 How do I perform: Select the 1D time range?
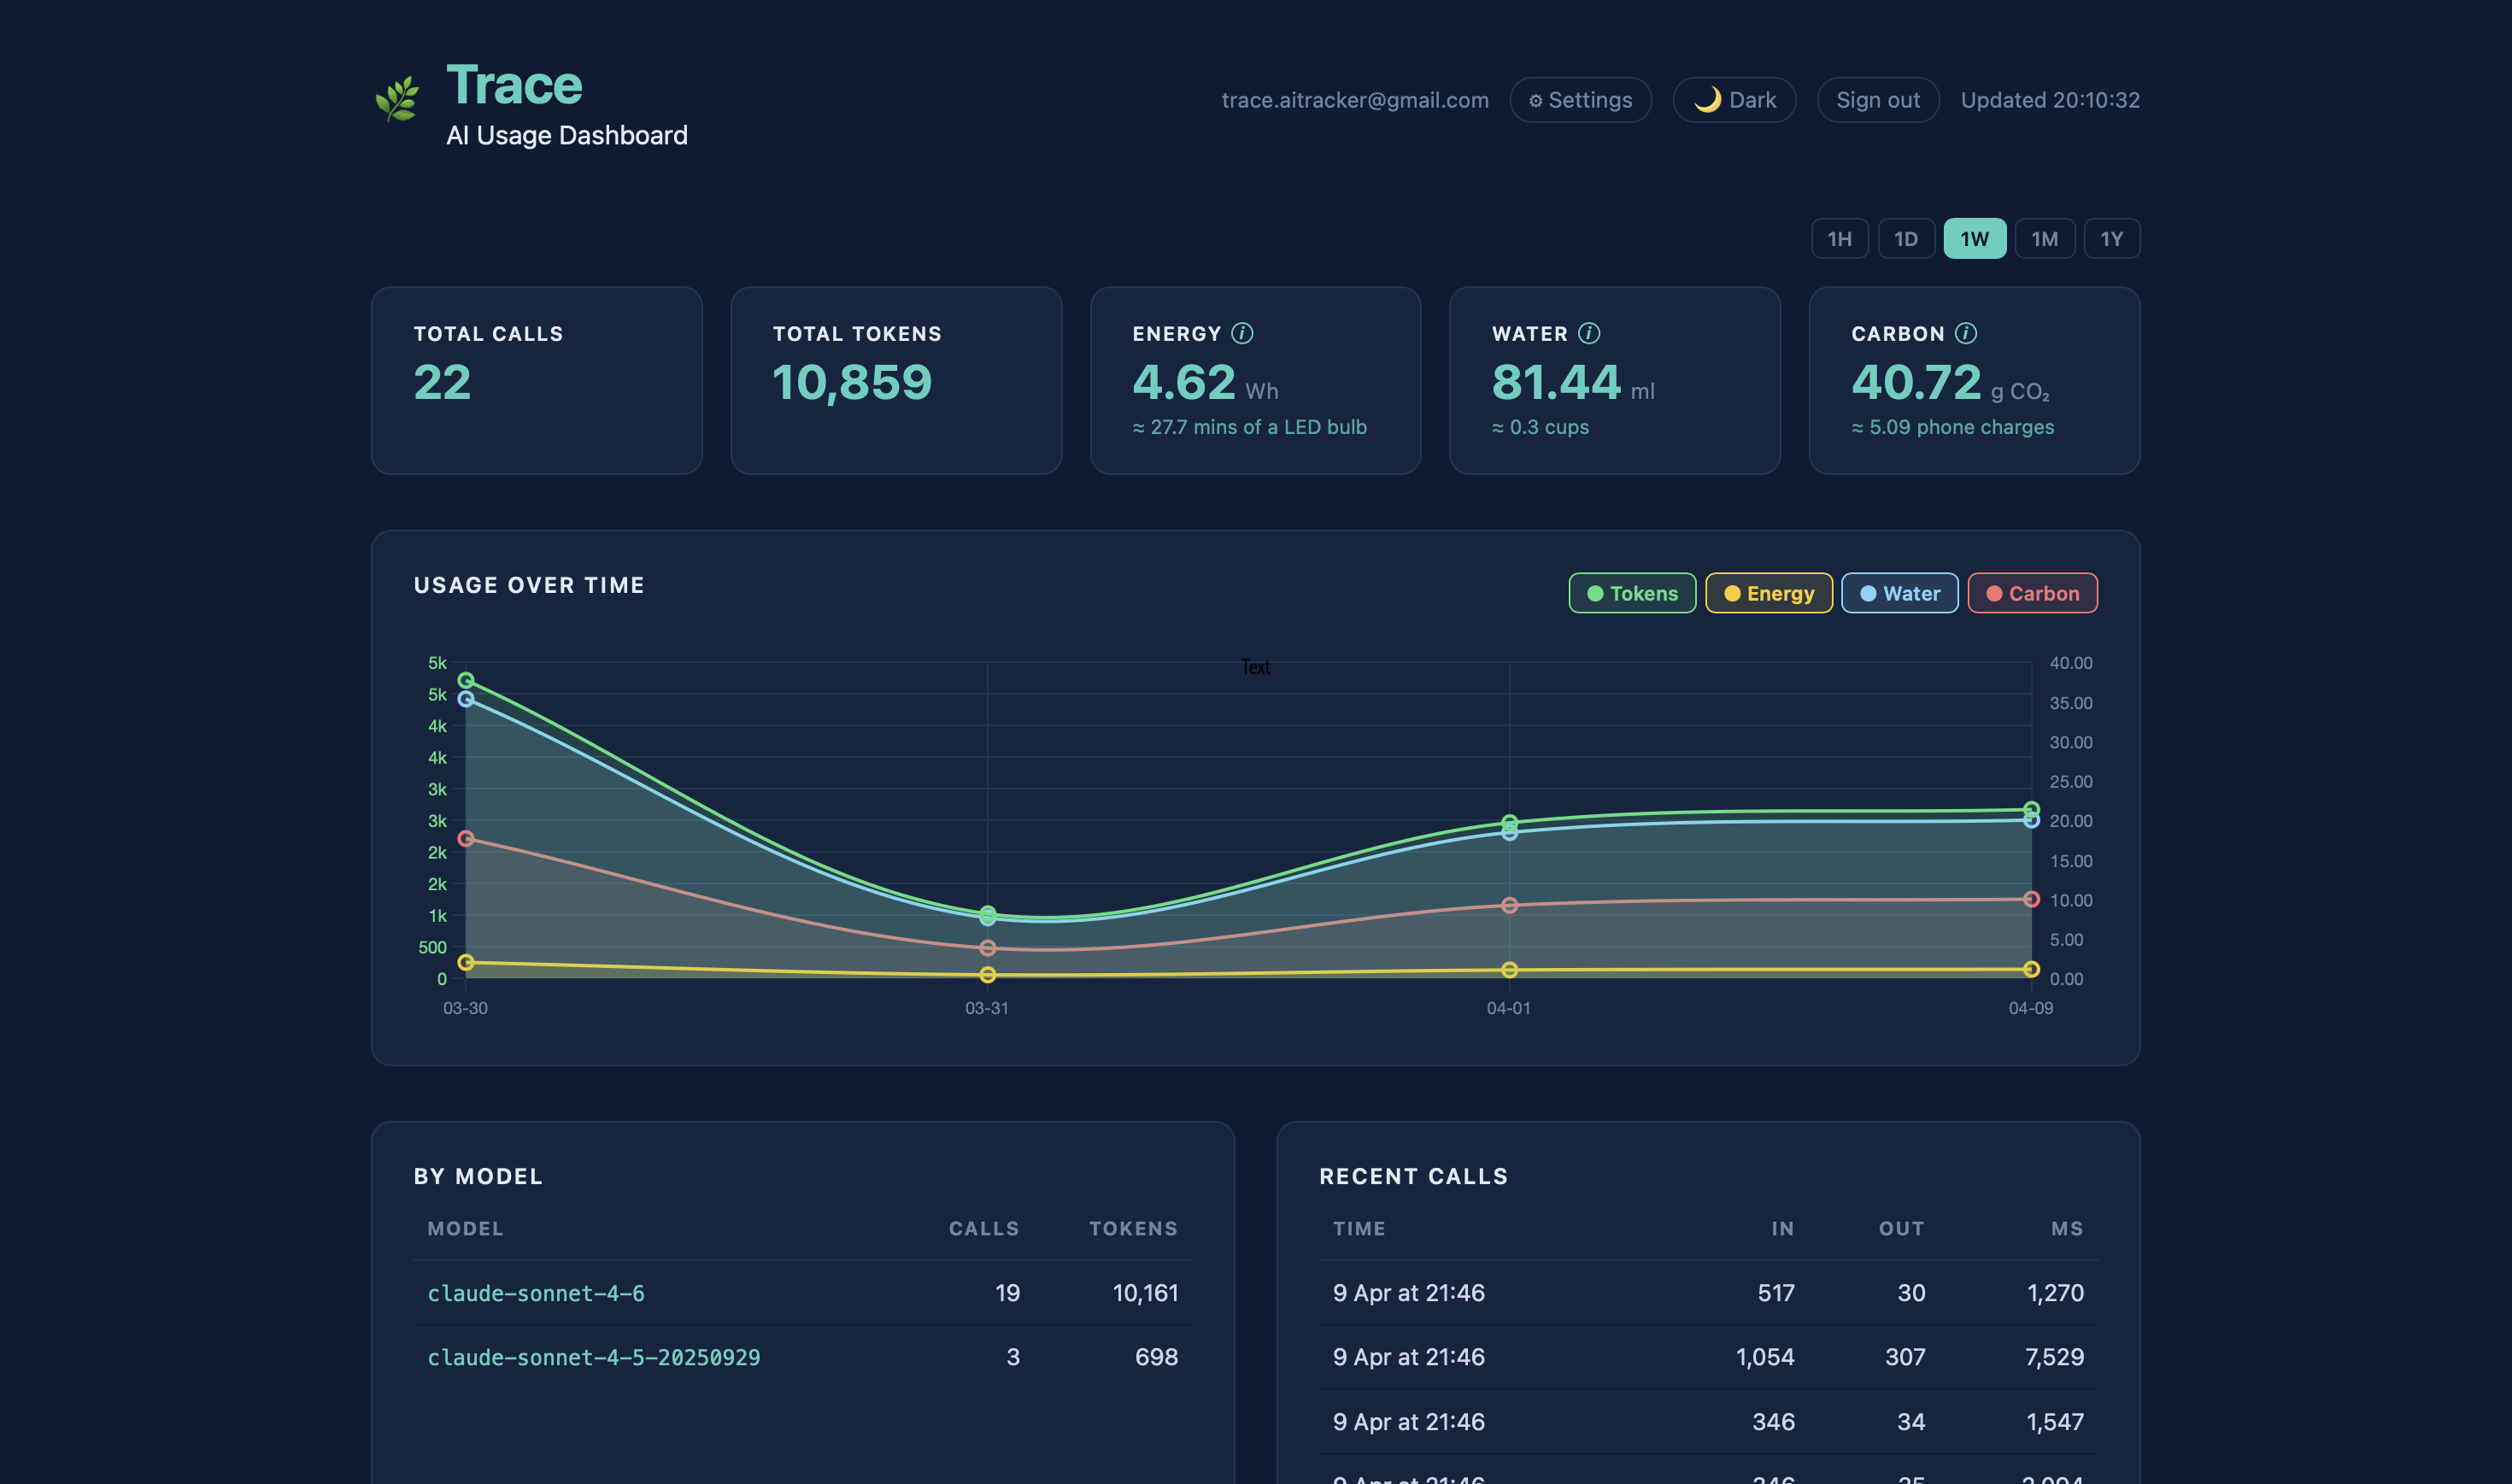pos(1906,239)
